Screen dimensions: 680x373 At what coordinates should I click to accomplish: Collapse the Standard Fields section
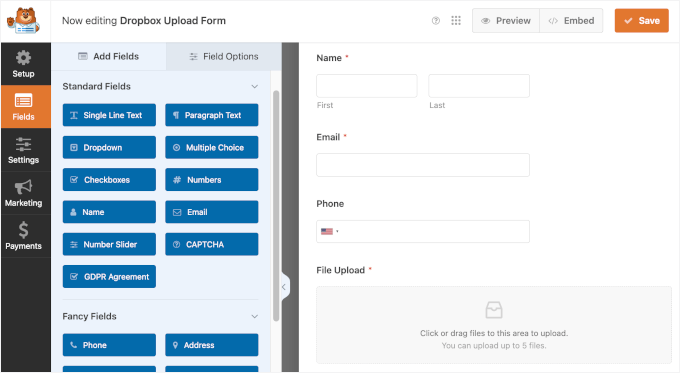[255, 86]
